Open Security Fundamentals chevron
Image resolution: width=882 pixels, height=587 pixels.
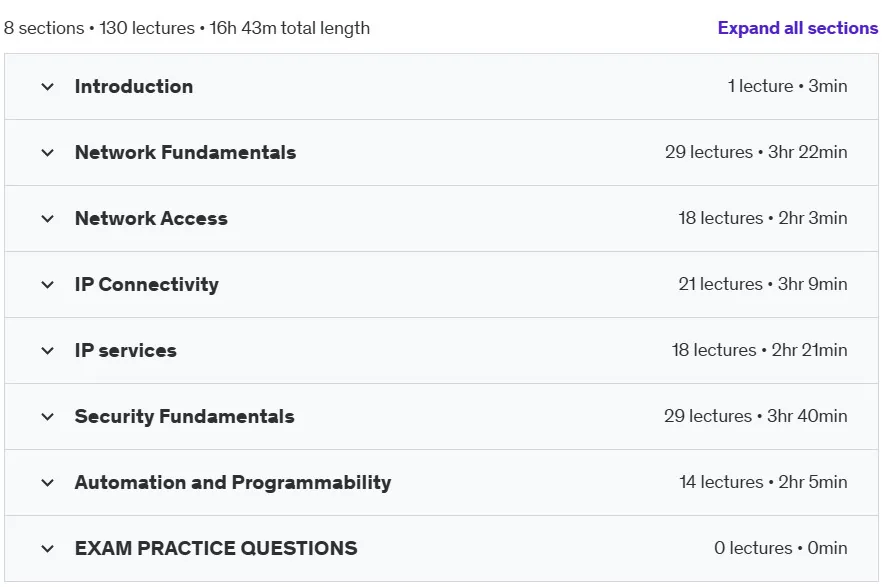click(x=48, y=417)
